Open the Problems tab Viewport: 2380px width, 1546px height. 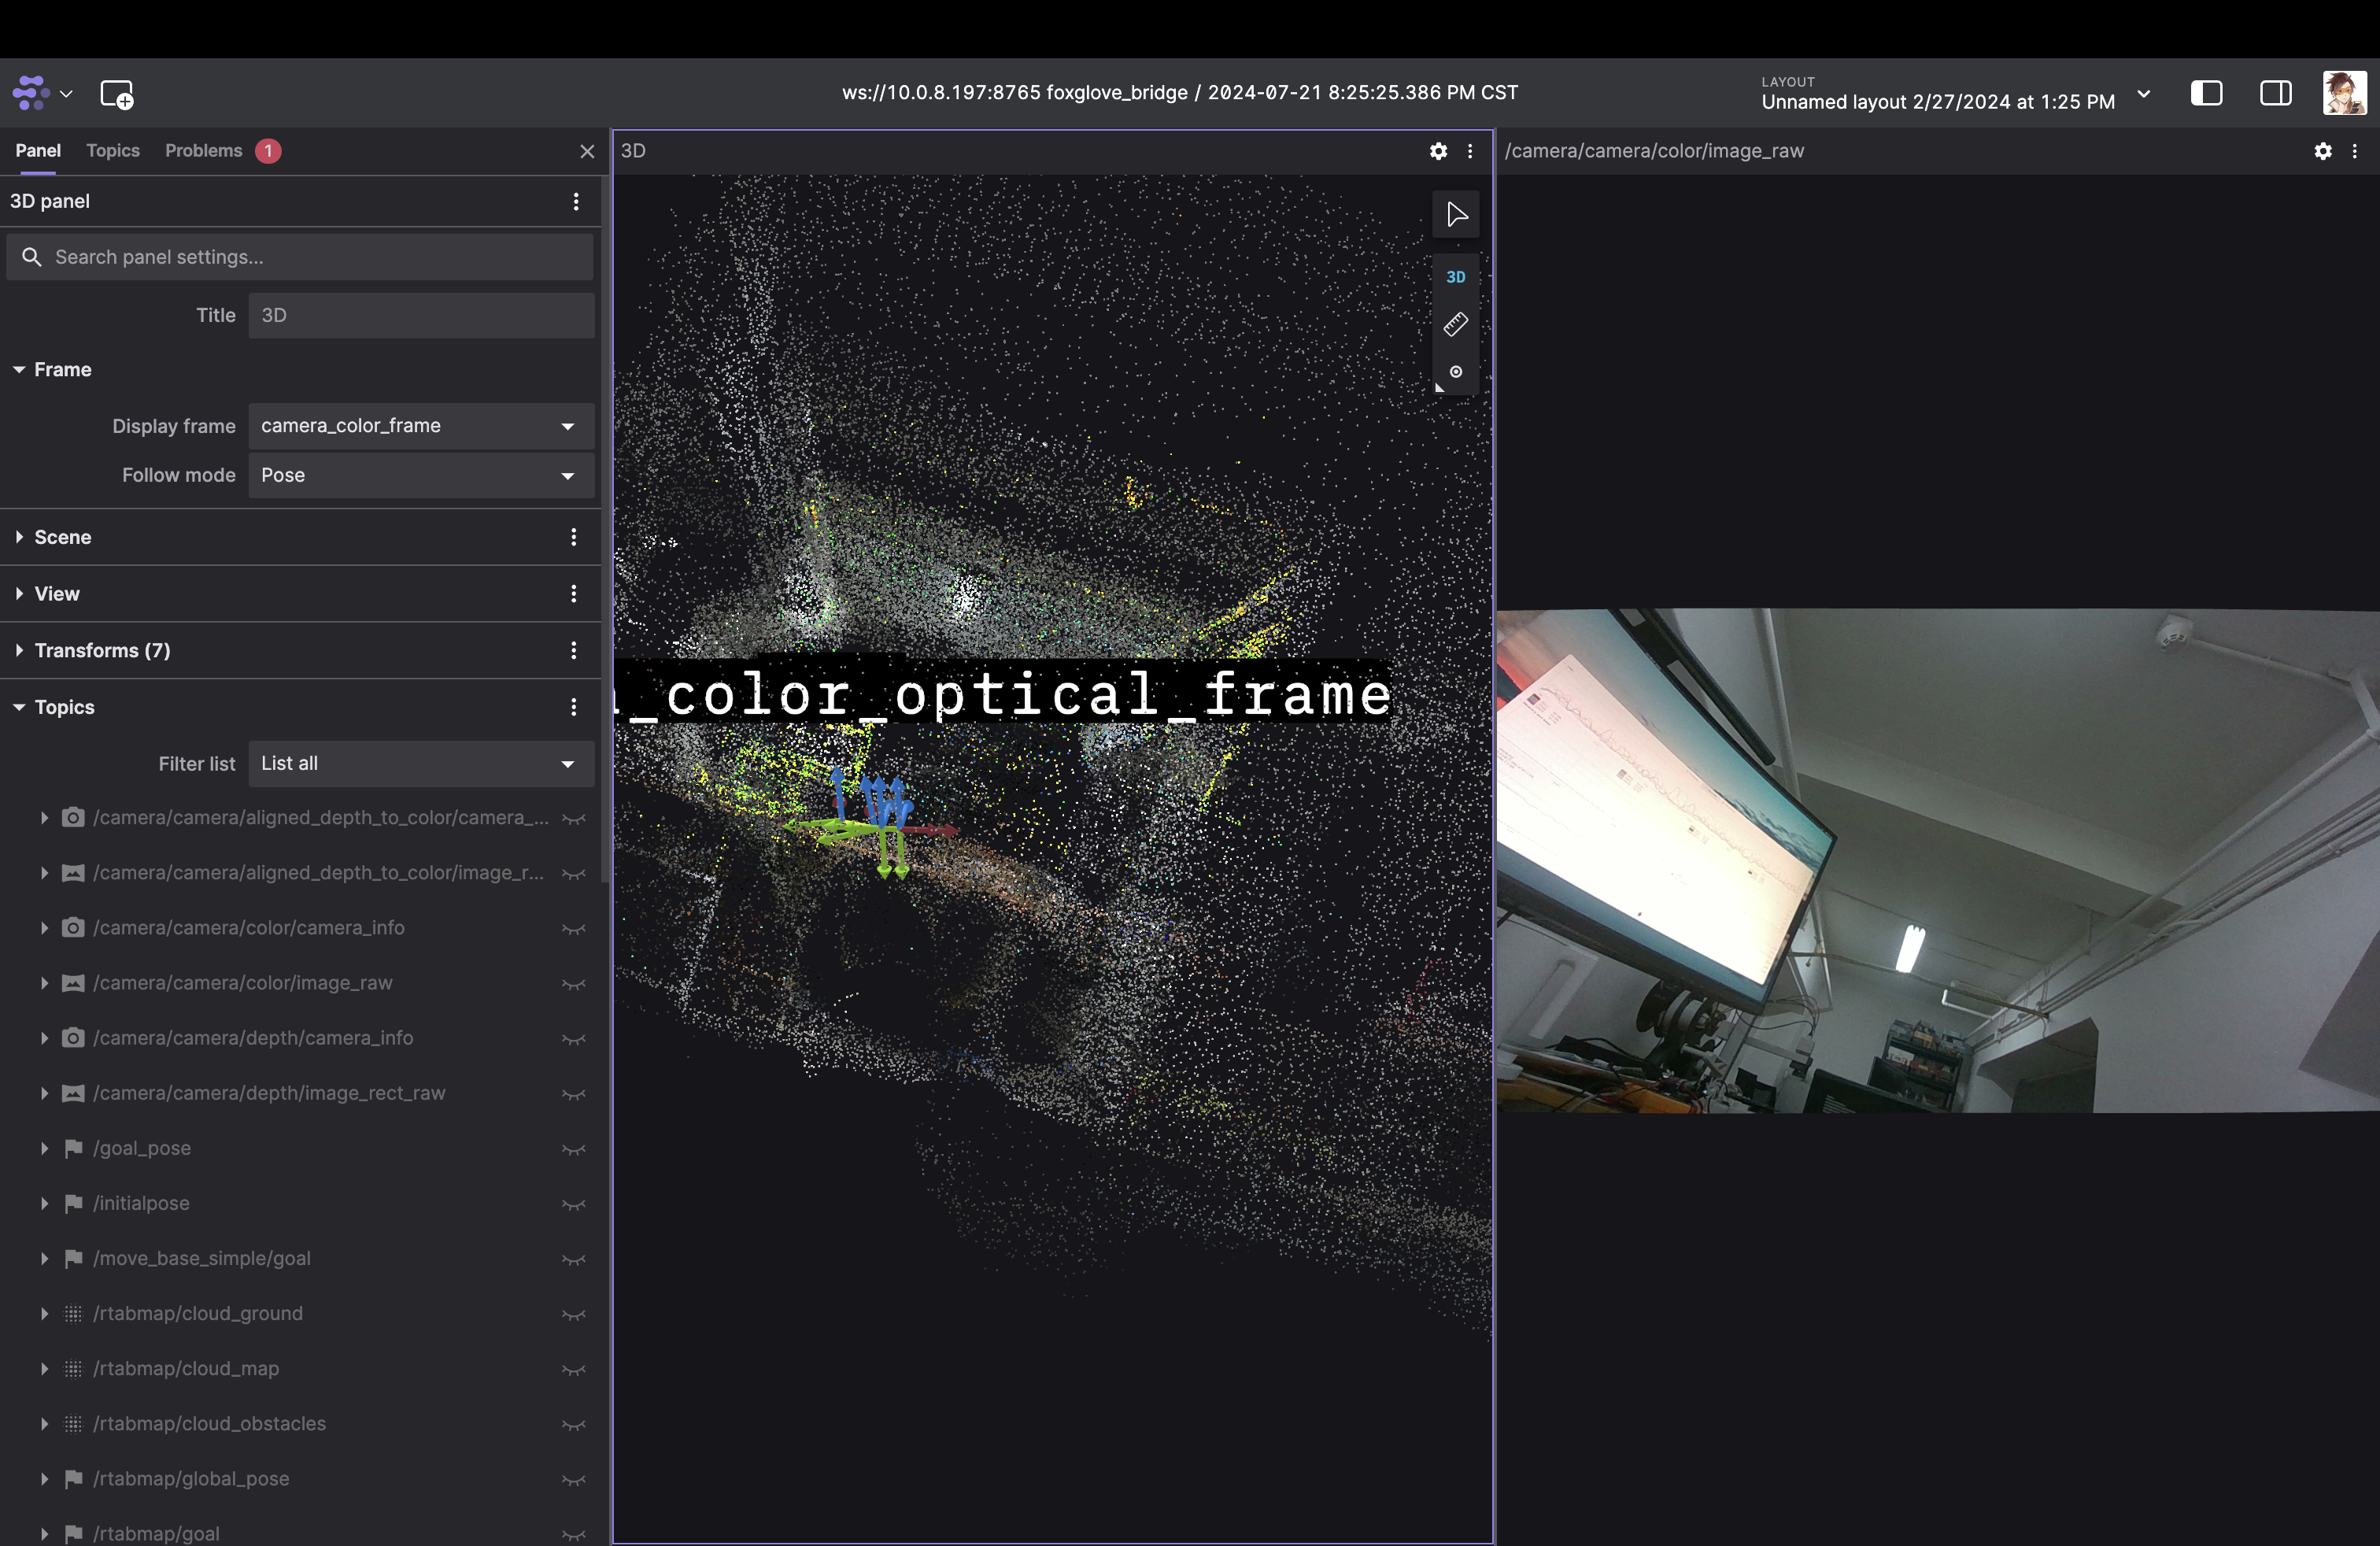pyautogui.click(x=205, y=150)
